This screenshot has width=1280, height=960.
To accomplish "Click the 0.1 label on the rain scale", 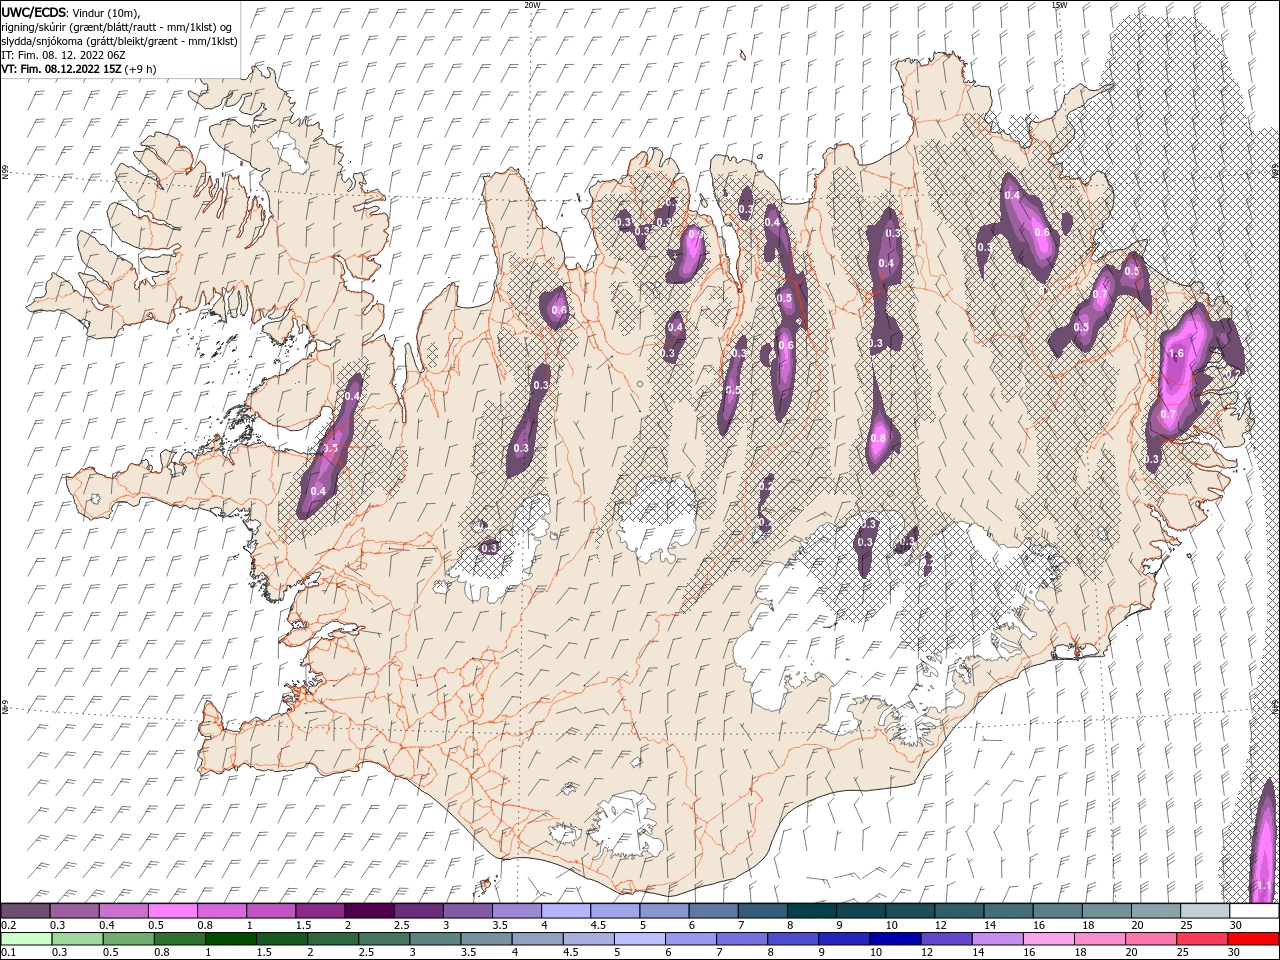I will [7, 953].
